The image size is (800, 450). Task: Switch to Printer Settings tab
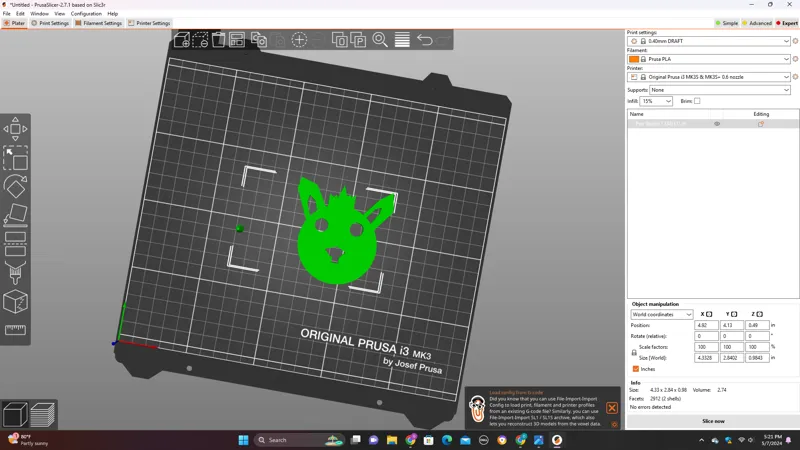pyautogui.click(x=149, y=23)
